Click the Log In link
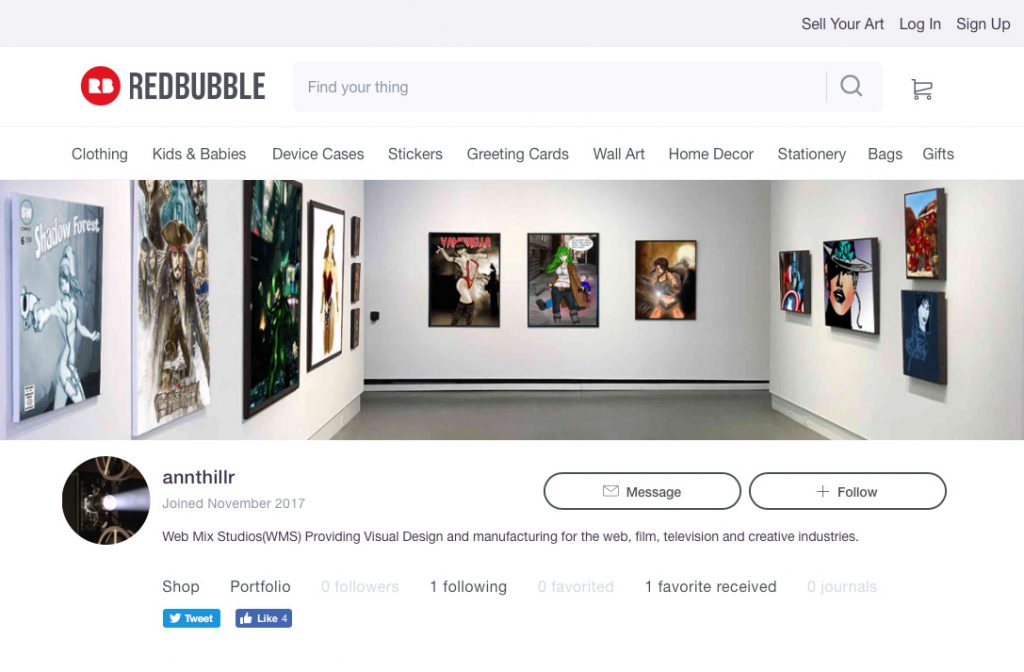 [920, 24]
